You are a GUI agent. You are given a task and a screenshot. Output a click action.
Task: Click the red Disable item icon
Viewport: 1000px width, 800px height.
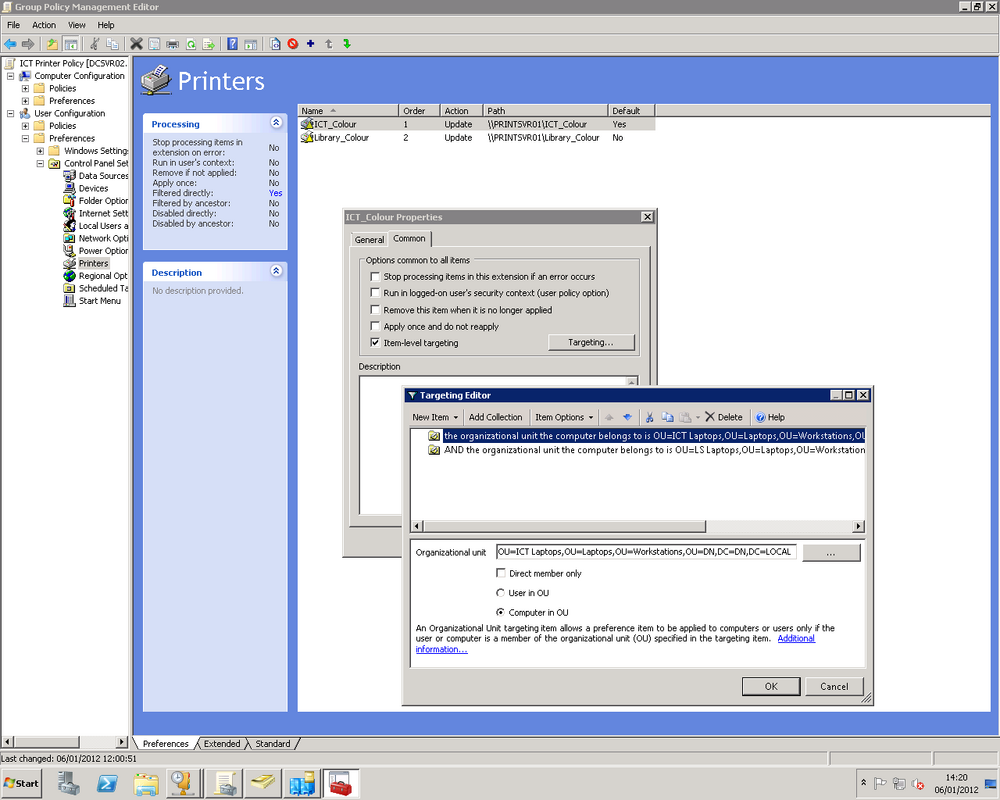[x=293, y=44]
